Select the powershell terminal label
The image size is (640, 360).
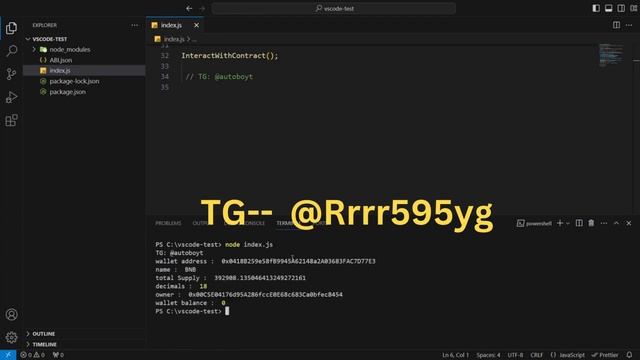(534, 223)
